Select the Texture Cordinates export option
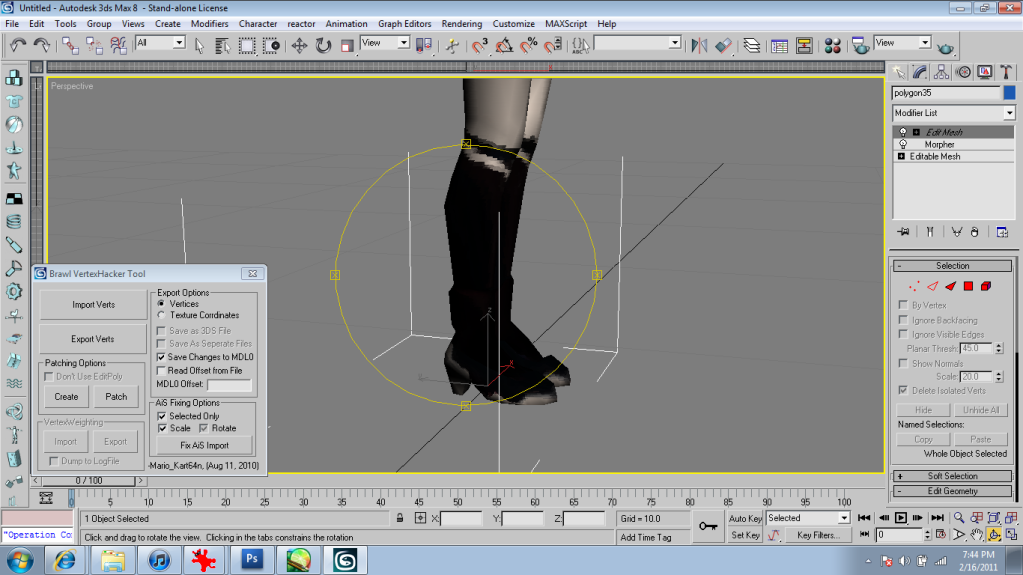 (161, 315)
